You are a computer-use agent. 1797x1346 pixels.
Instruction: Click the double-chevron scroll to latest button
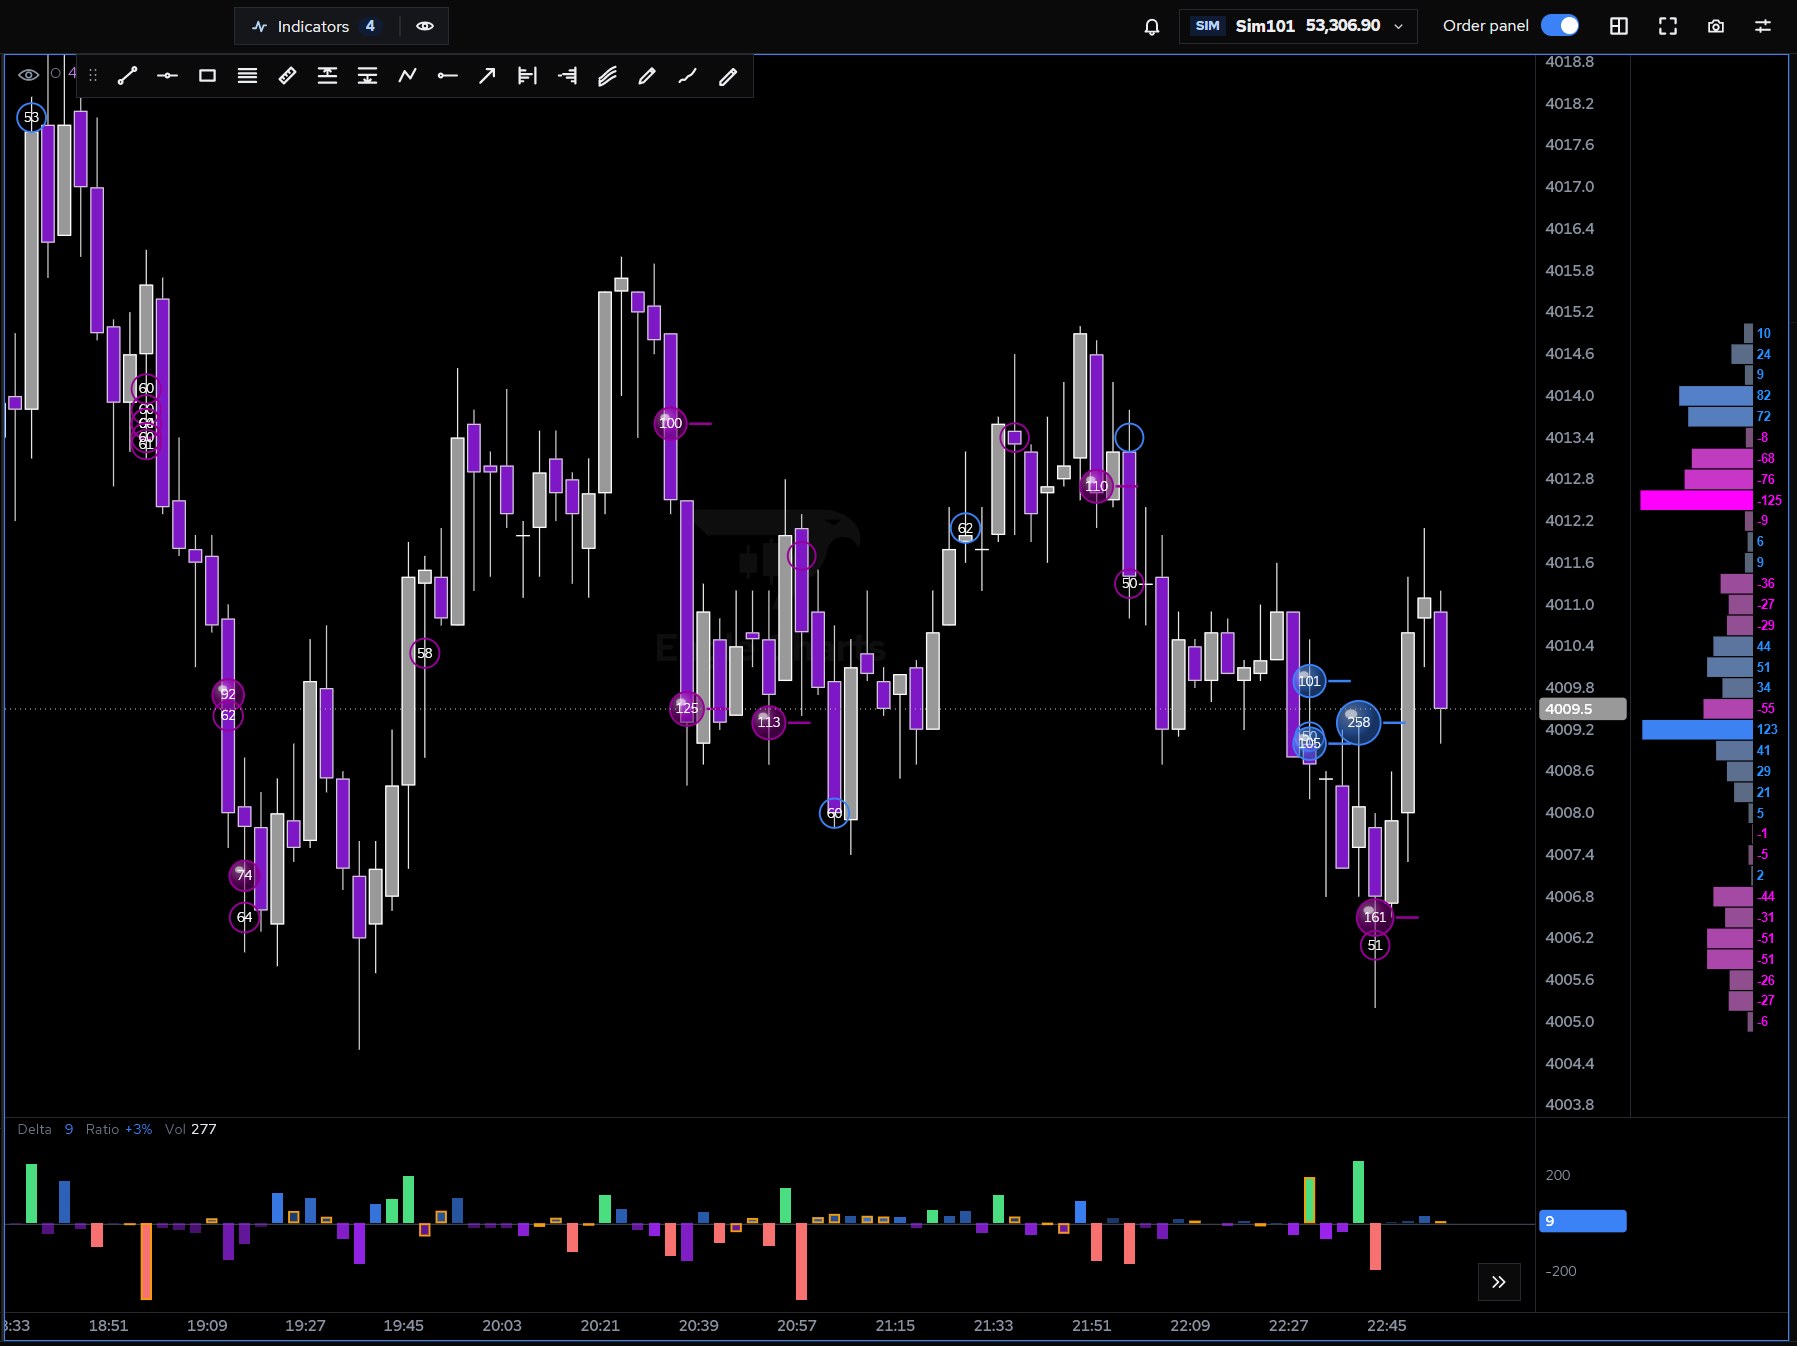[x=1499, y=1282]
